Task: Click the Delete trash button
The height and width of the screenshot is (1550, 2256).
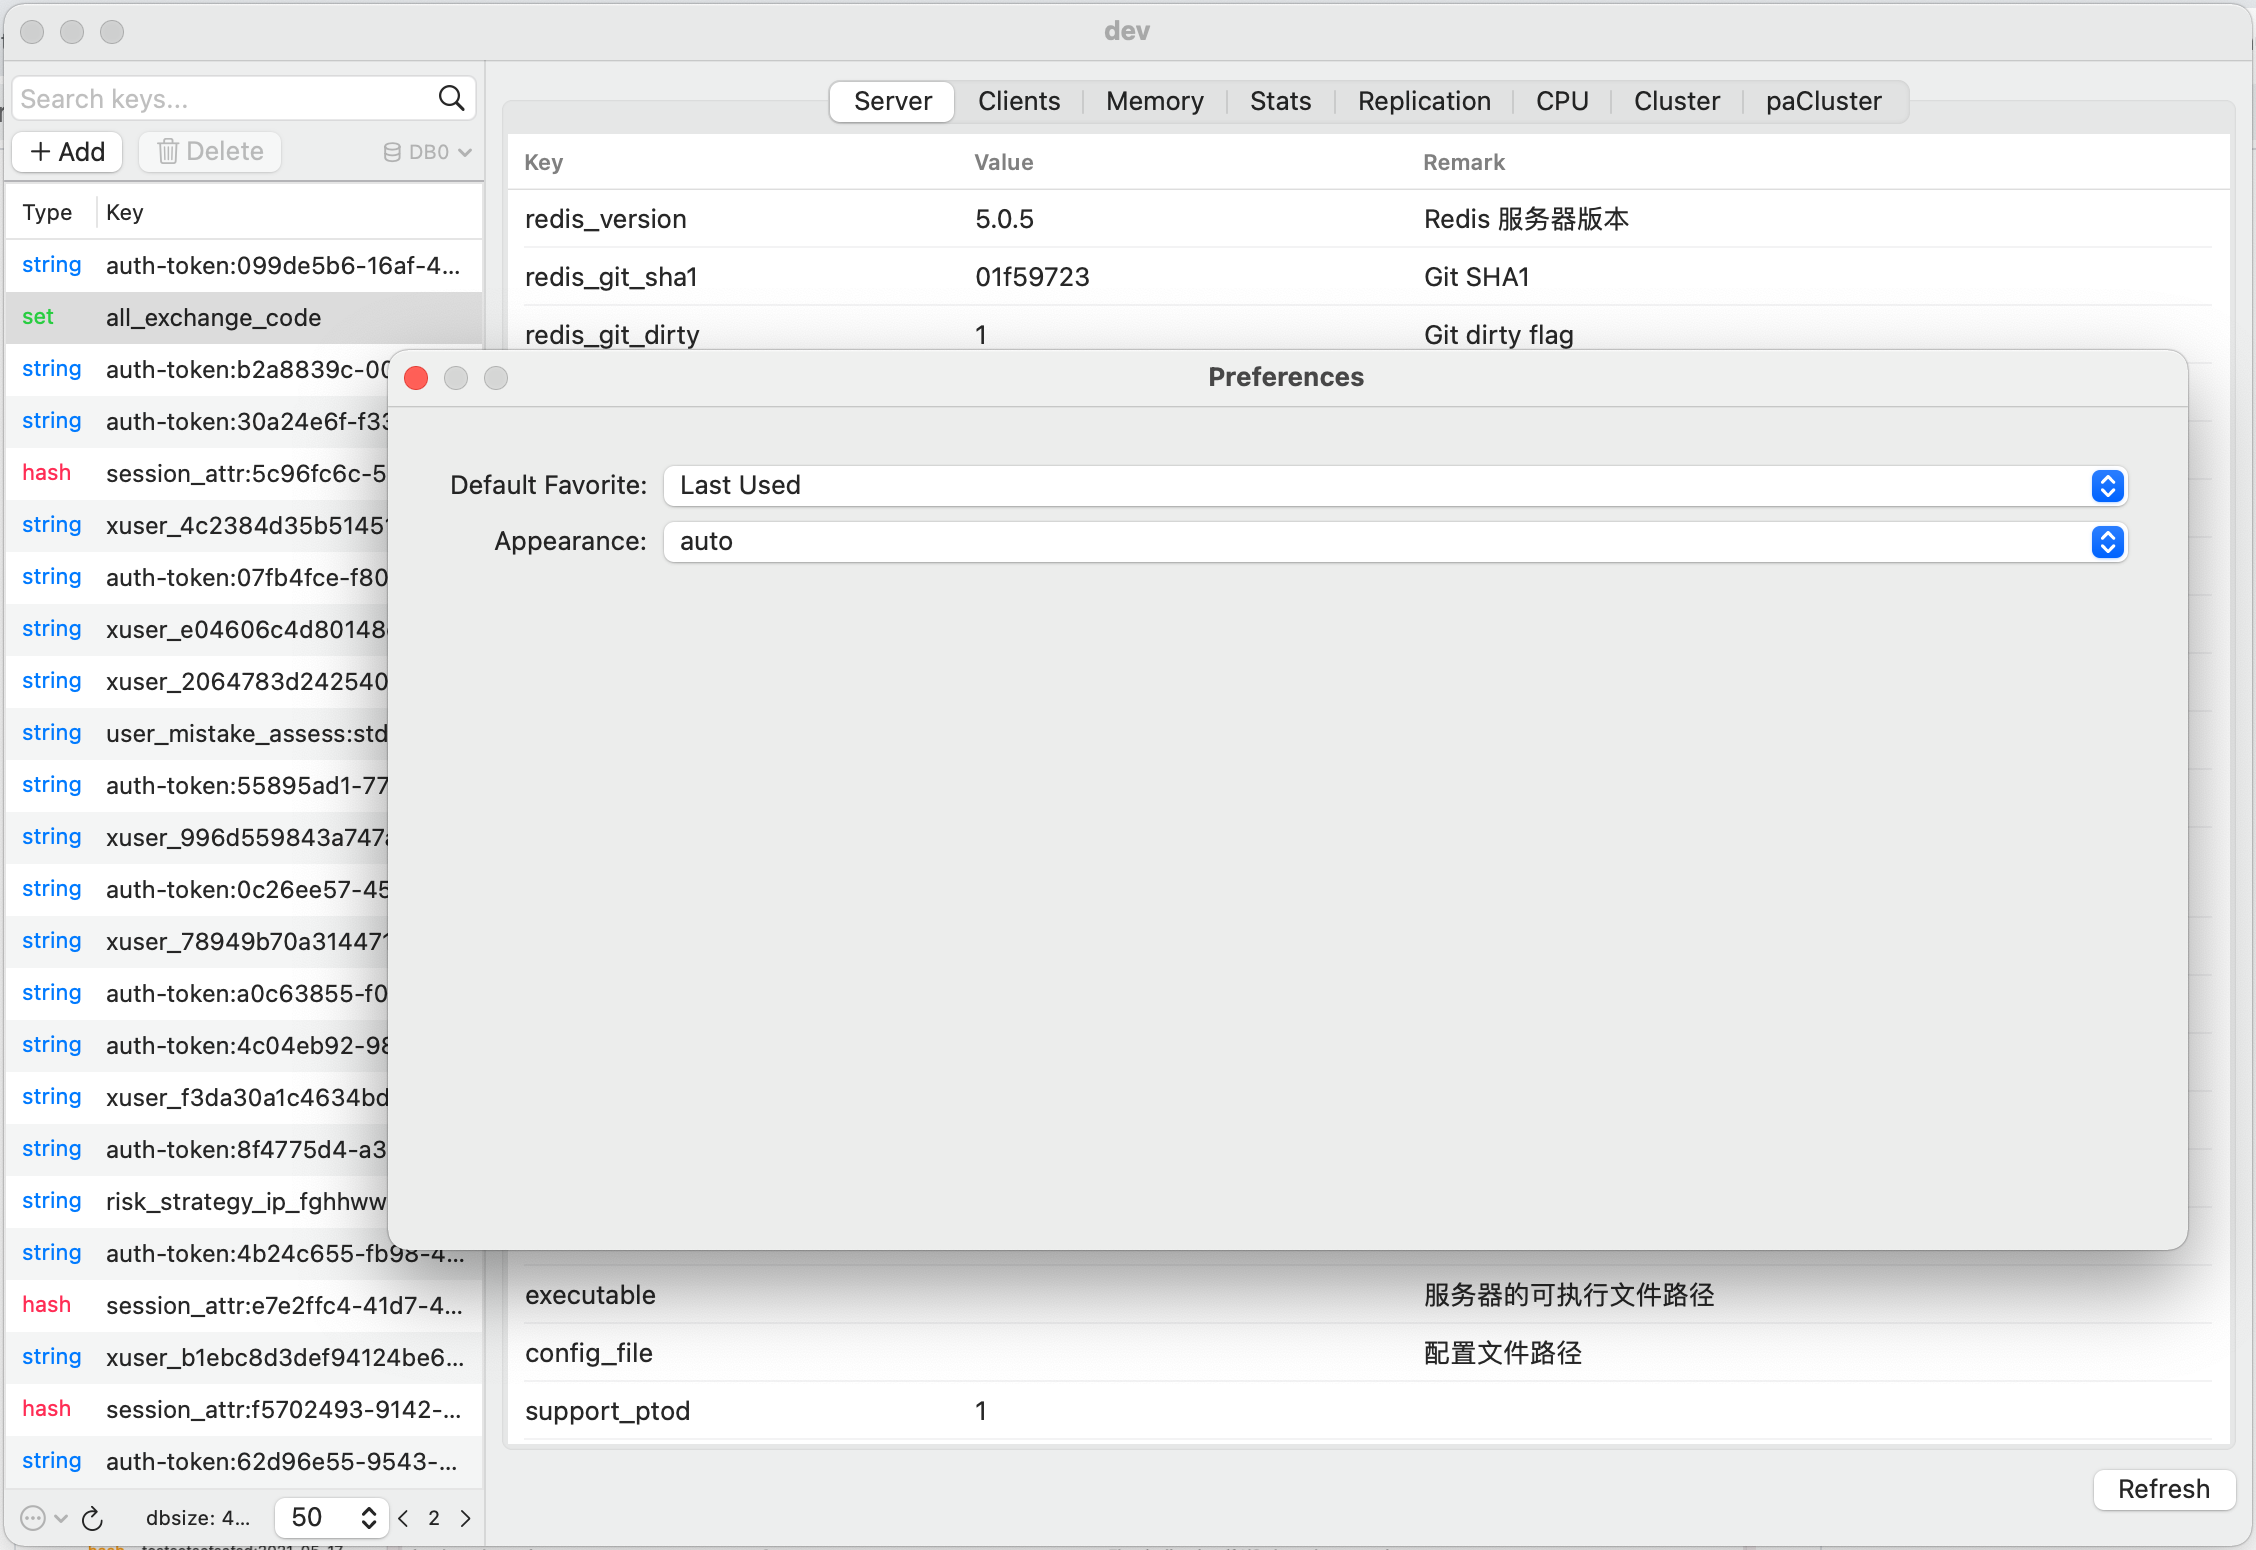Action: pyautogui.click(x=210, y=151)
